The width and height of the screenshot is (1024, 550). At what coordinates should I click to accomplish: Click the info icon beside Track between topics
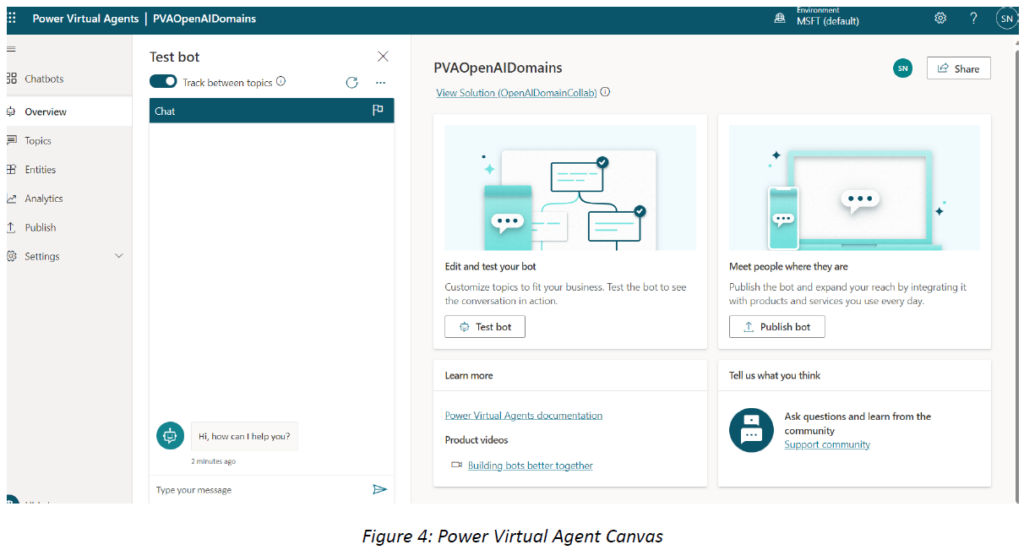pos(281,82)
